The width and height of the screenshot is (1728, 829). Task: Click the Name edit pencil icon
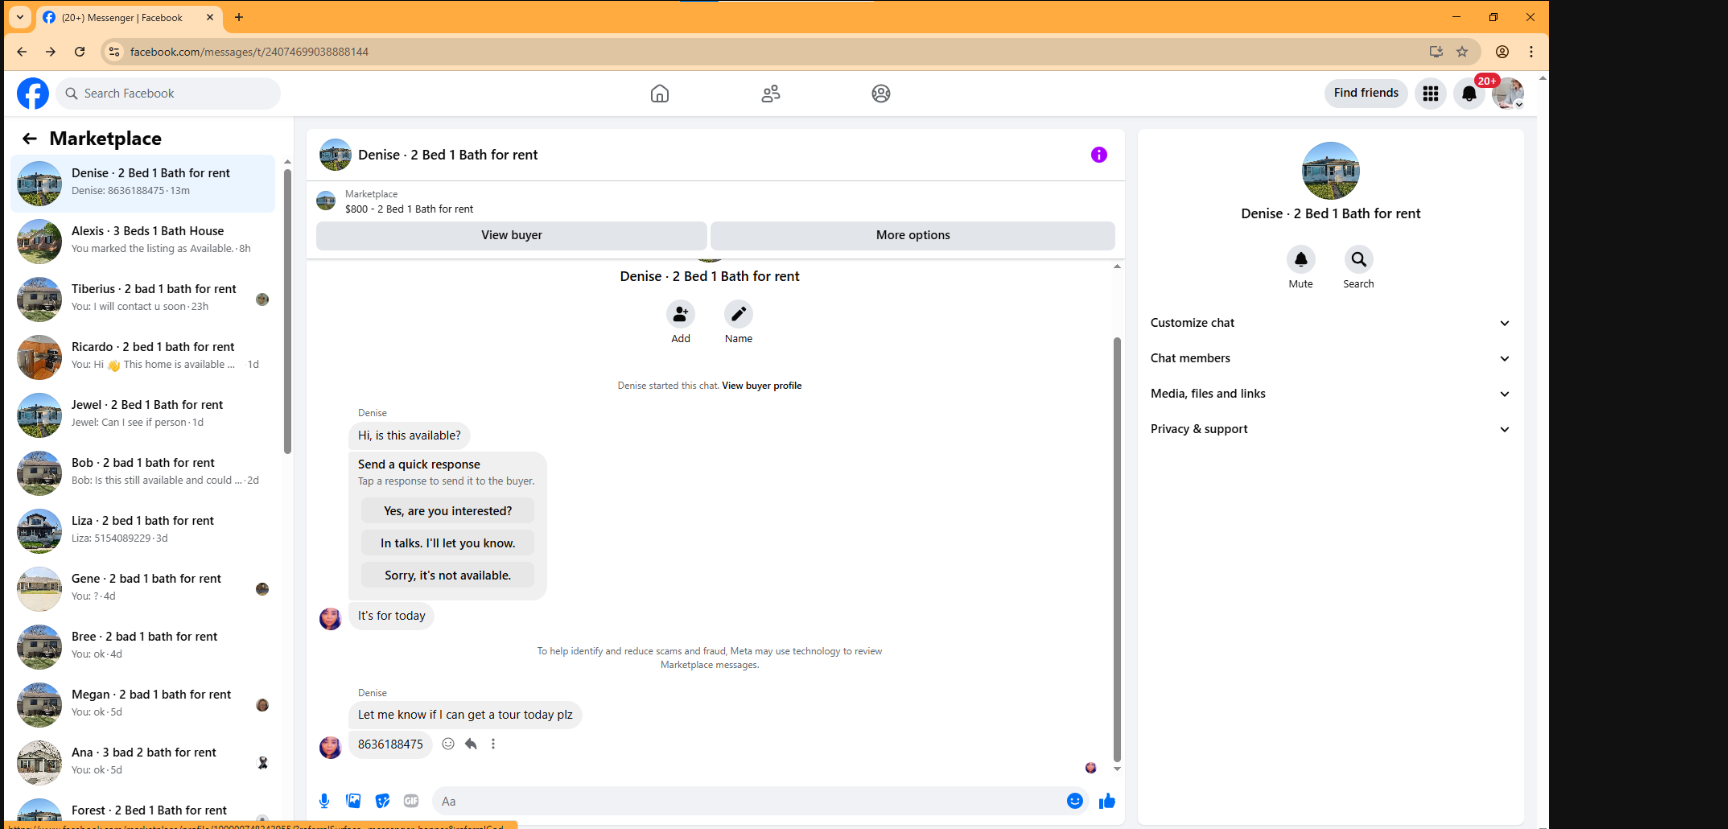tap(739, 314)
